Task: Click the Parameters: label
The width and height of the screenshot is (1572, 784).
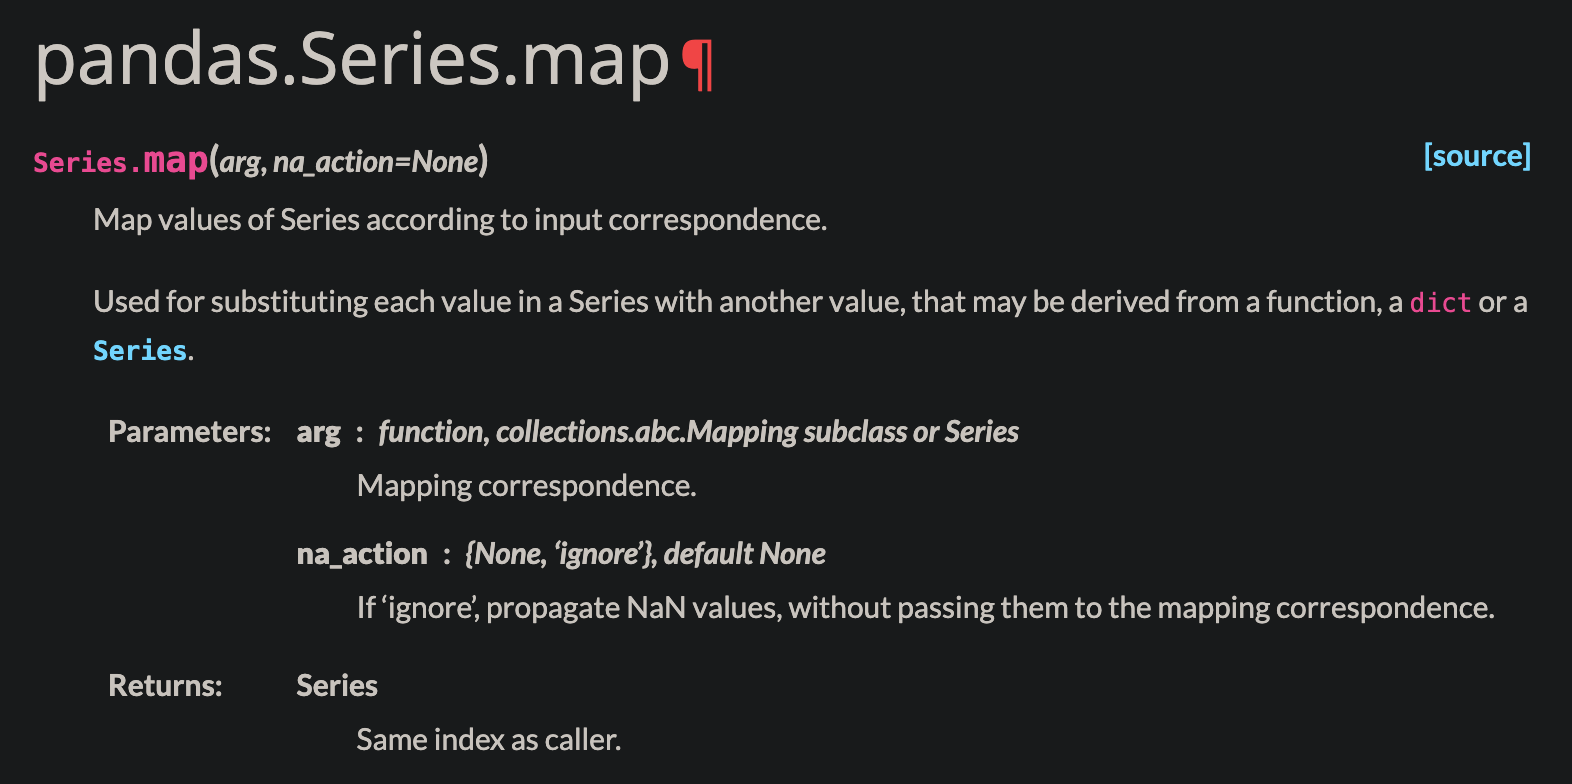Action: (190, 431)
